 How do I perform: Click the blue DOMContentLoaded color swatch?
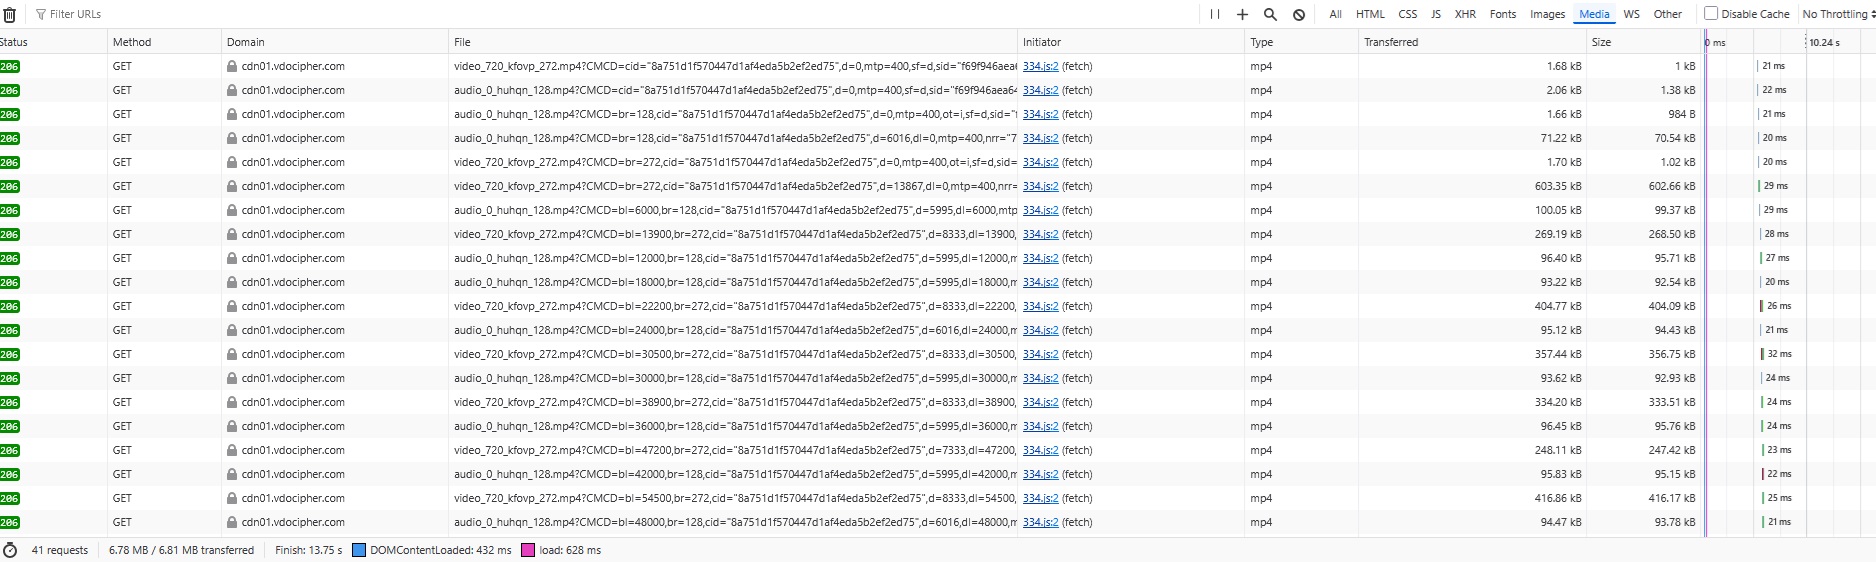pos(359,550)
